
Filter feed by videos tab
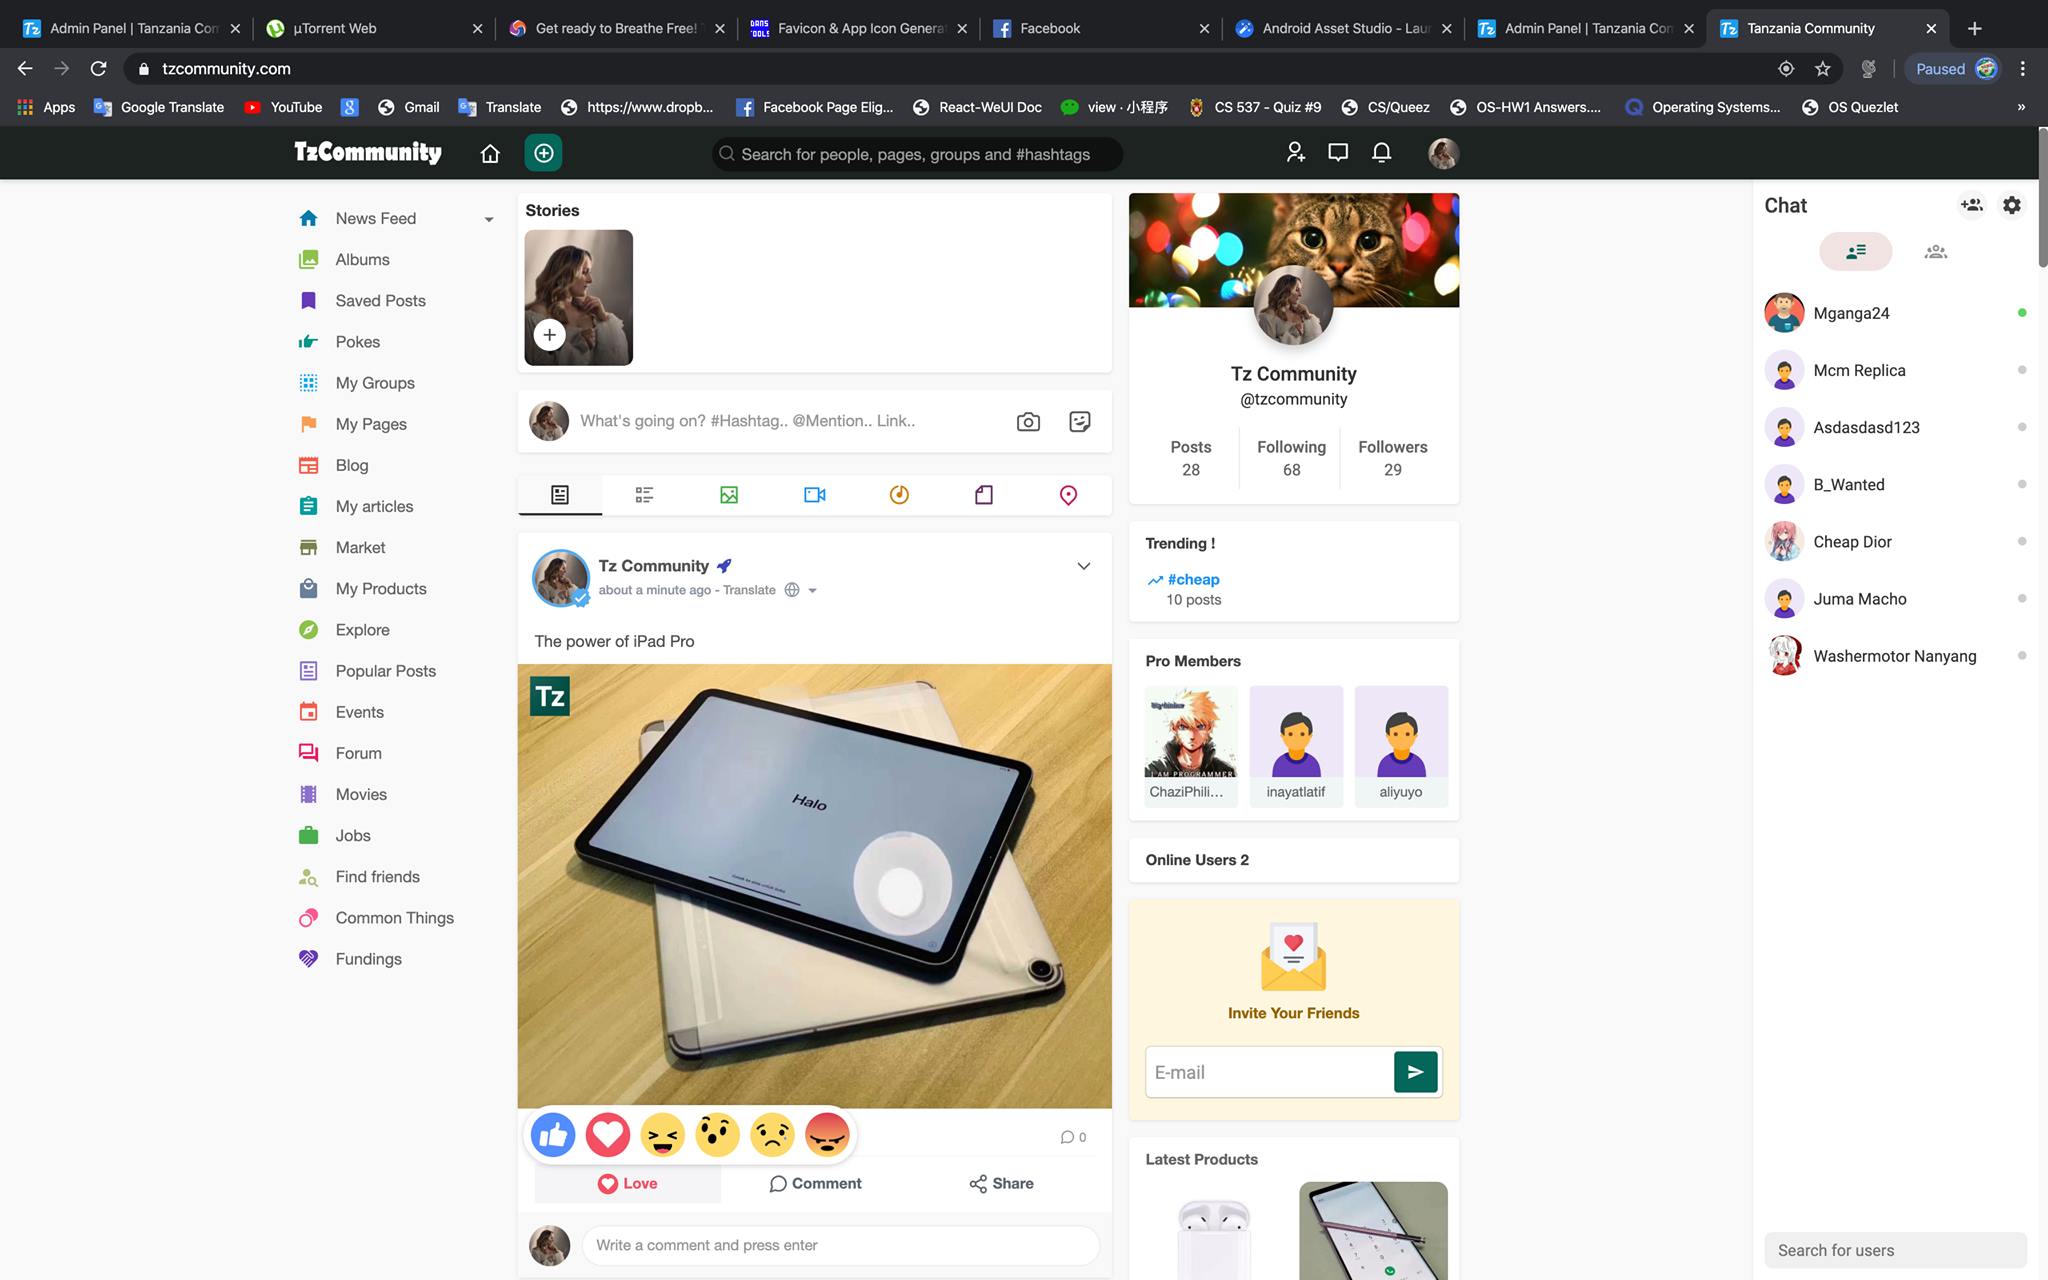tap(814, 495)
